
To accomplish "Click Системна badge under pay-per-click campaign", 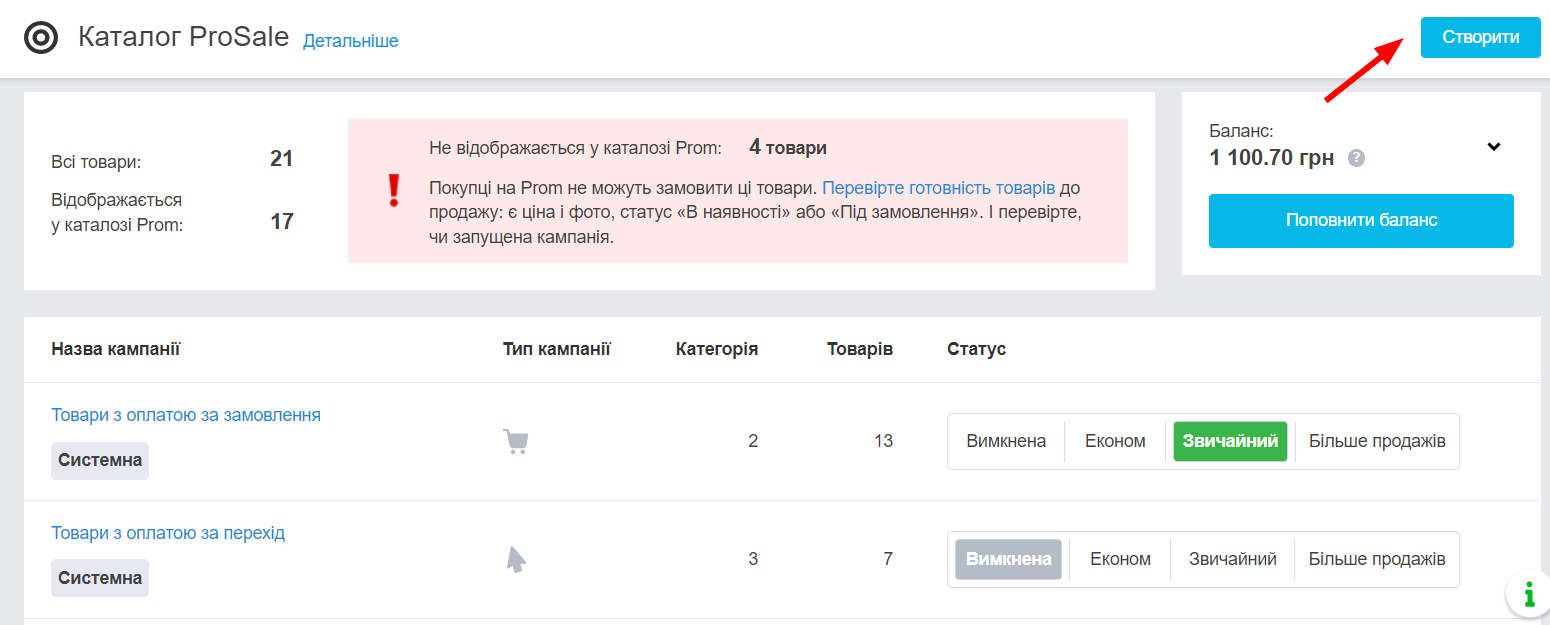I will (100, 578).
